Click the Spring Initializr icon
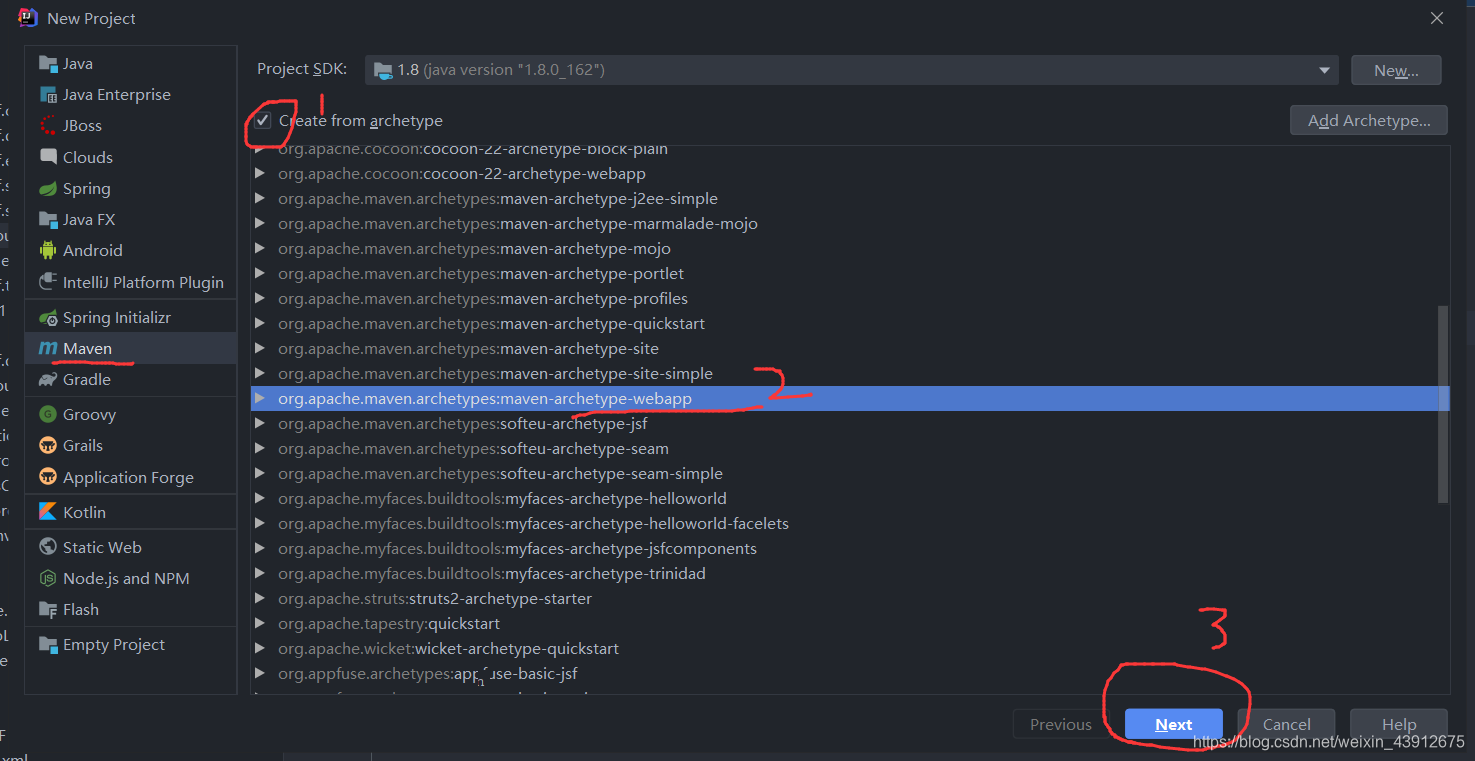This screenshot has height=761, width=1475. pos(48,317)
